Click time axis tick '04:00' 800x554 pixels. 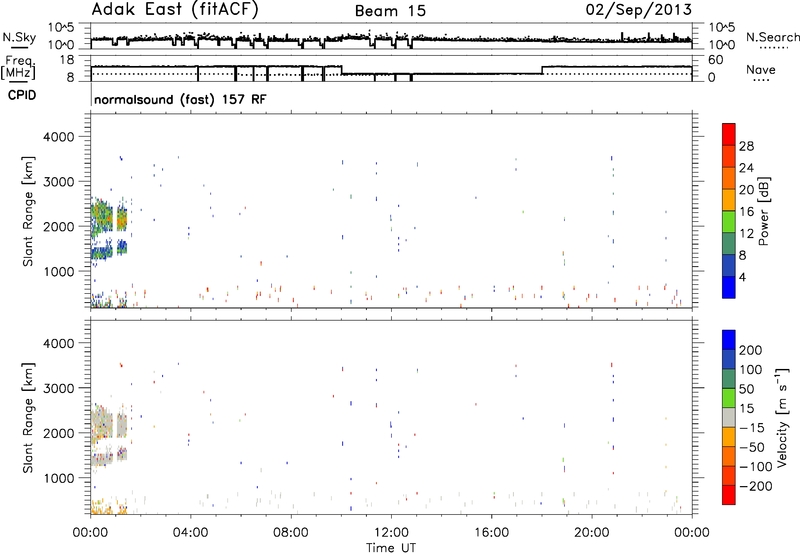(x=191, y=533)
